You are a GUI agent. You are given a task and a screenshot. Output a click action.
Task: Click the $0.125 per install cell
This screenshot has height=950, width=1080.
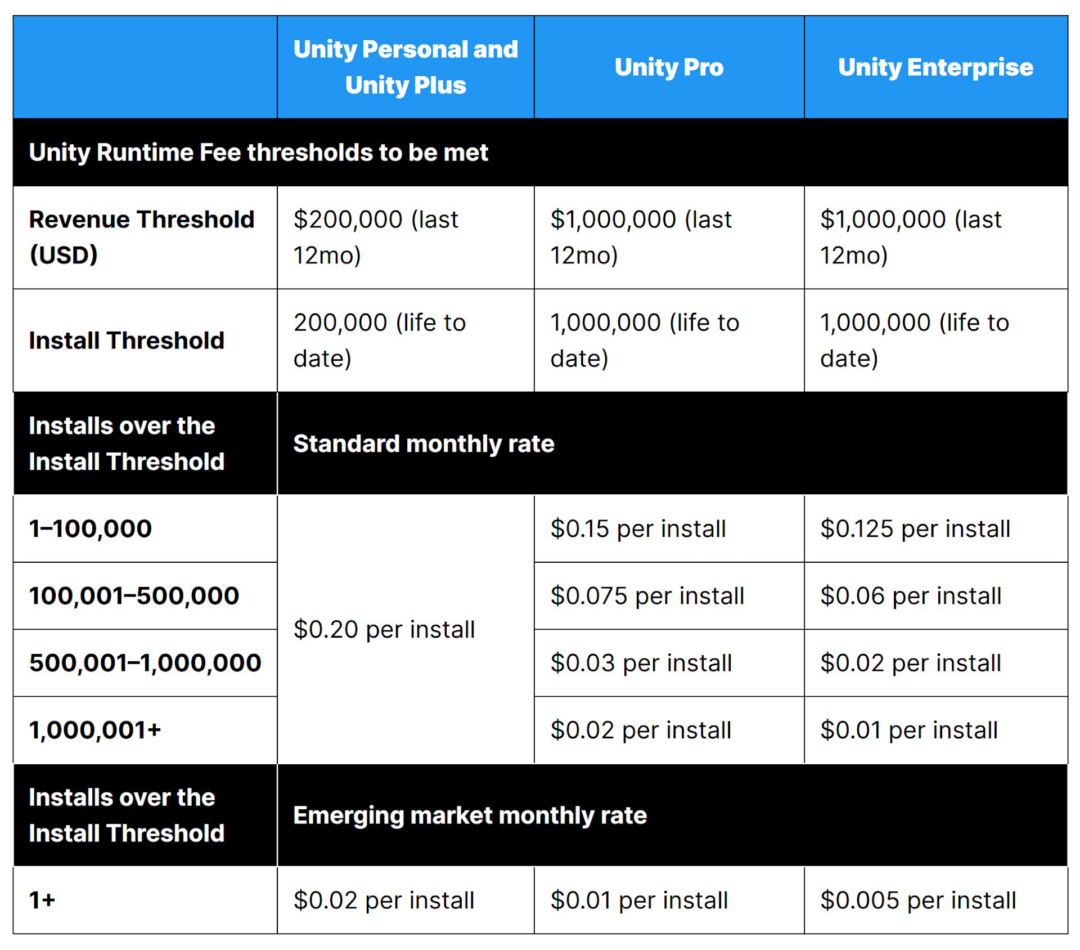[x=915, y=528]
